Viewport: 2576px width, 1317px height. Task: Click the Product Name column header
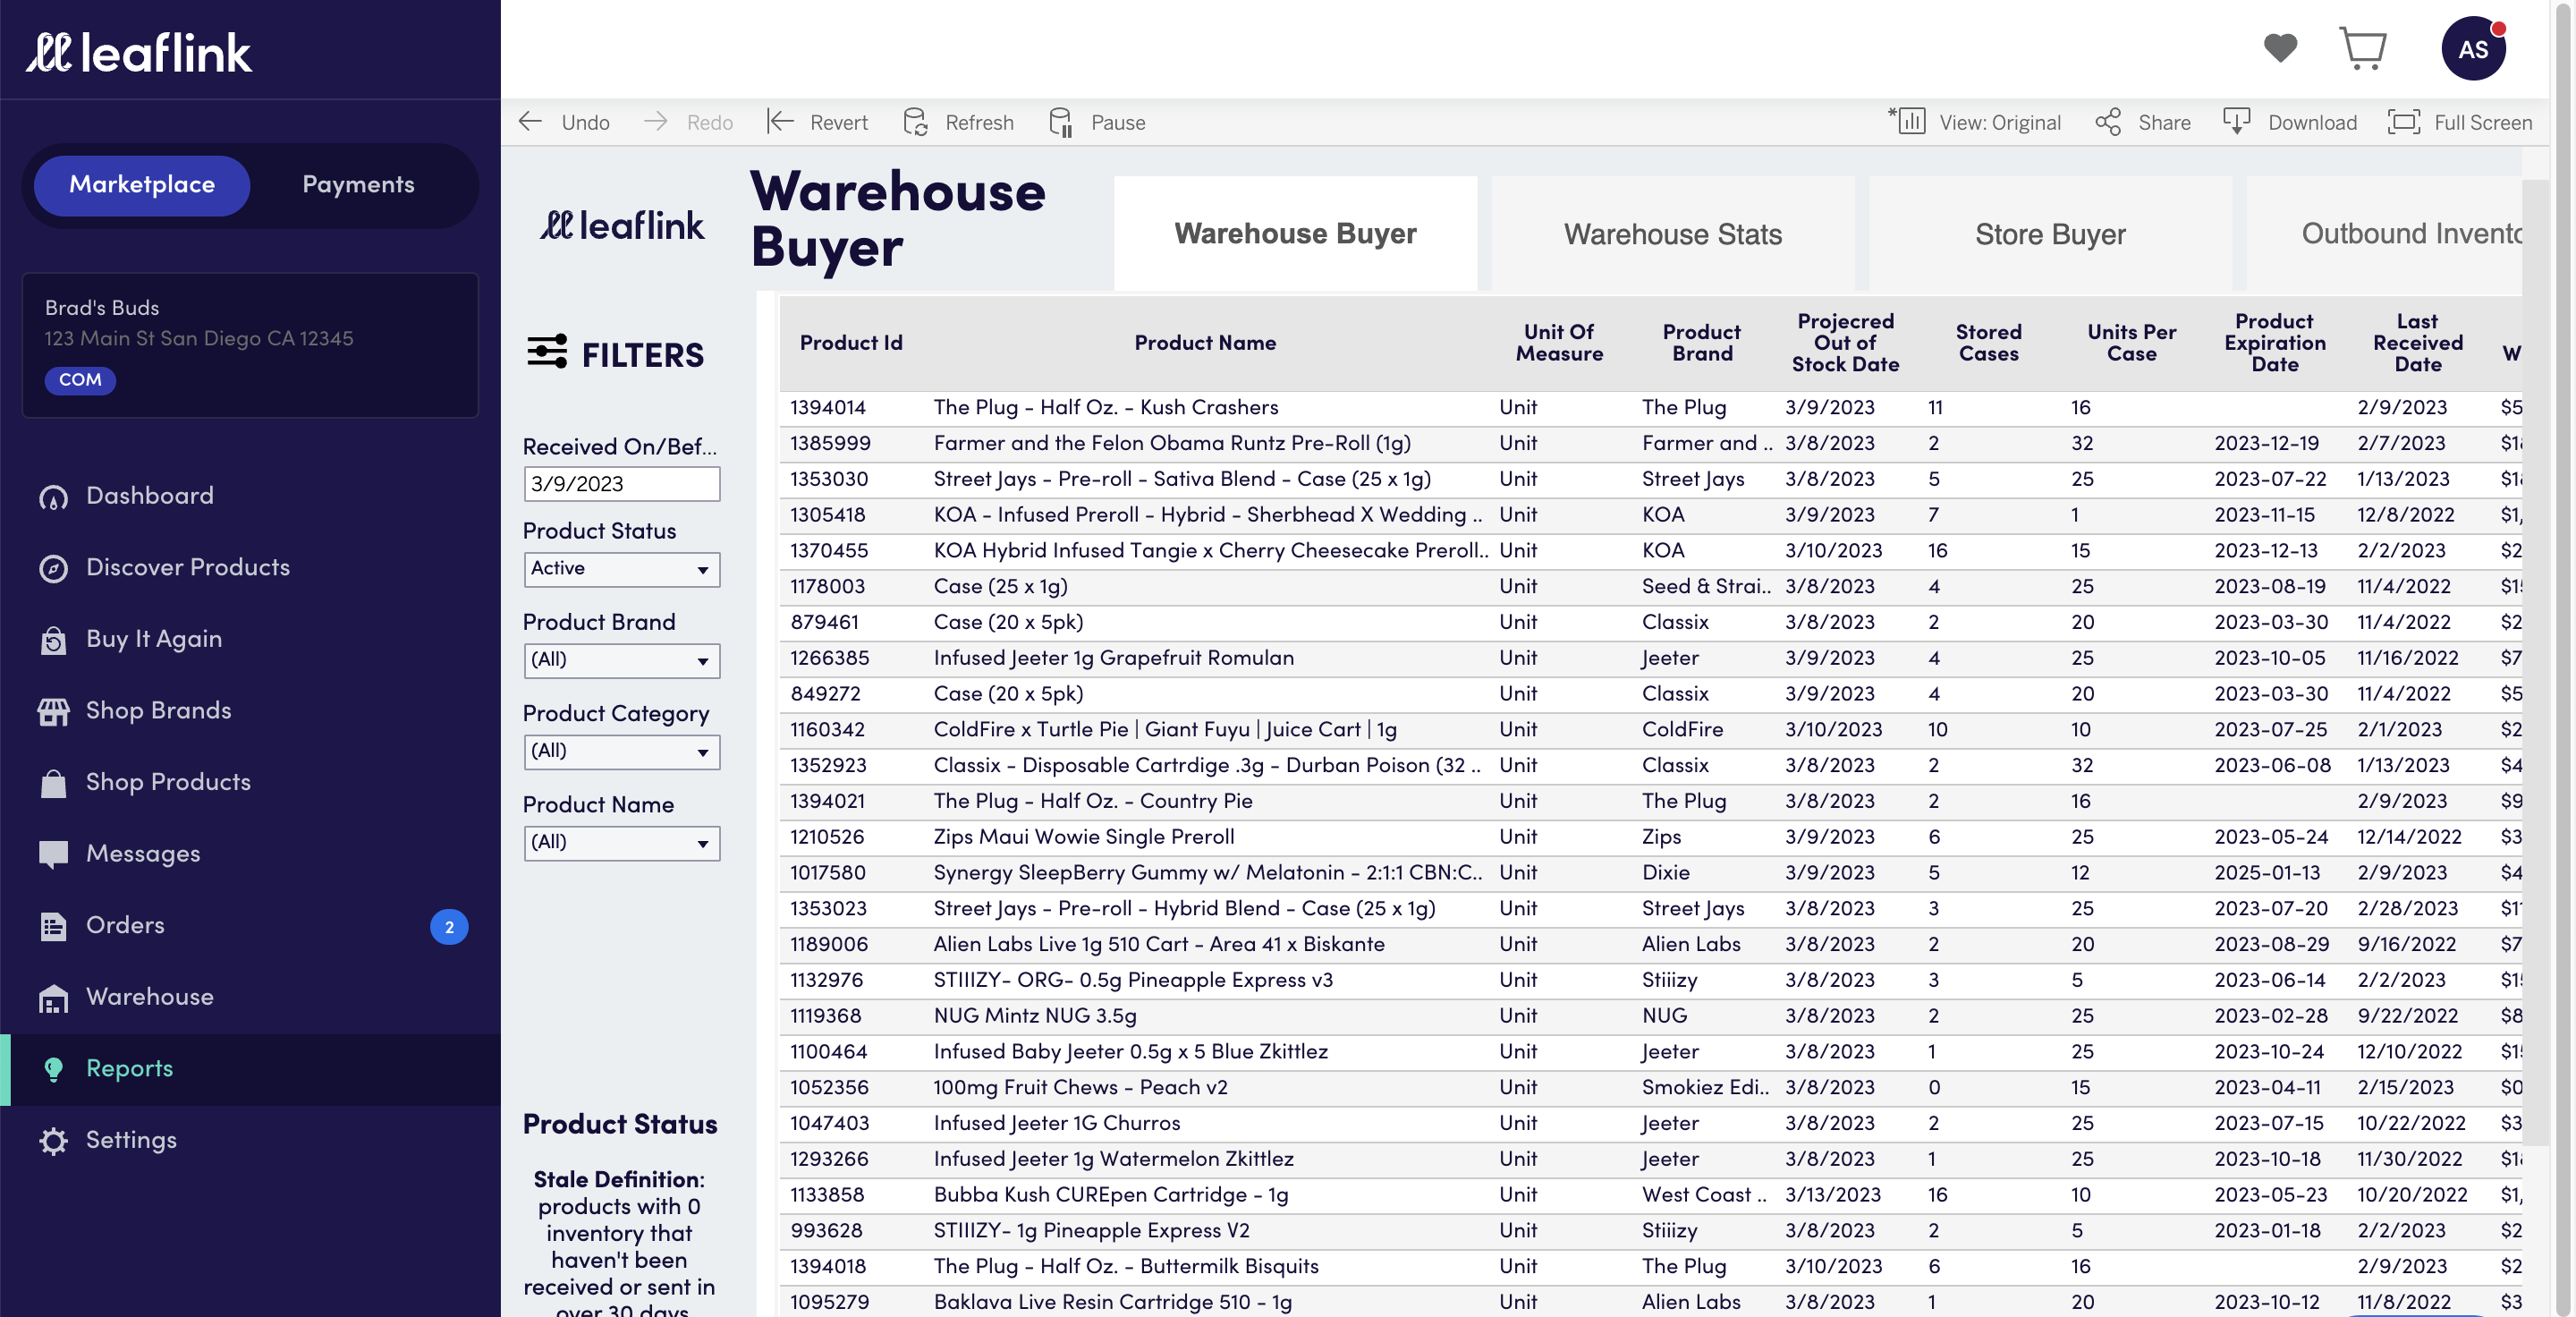pos(1205,343)
